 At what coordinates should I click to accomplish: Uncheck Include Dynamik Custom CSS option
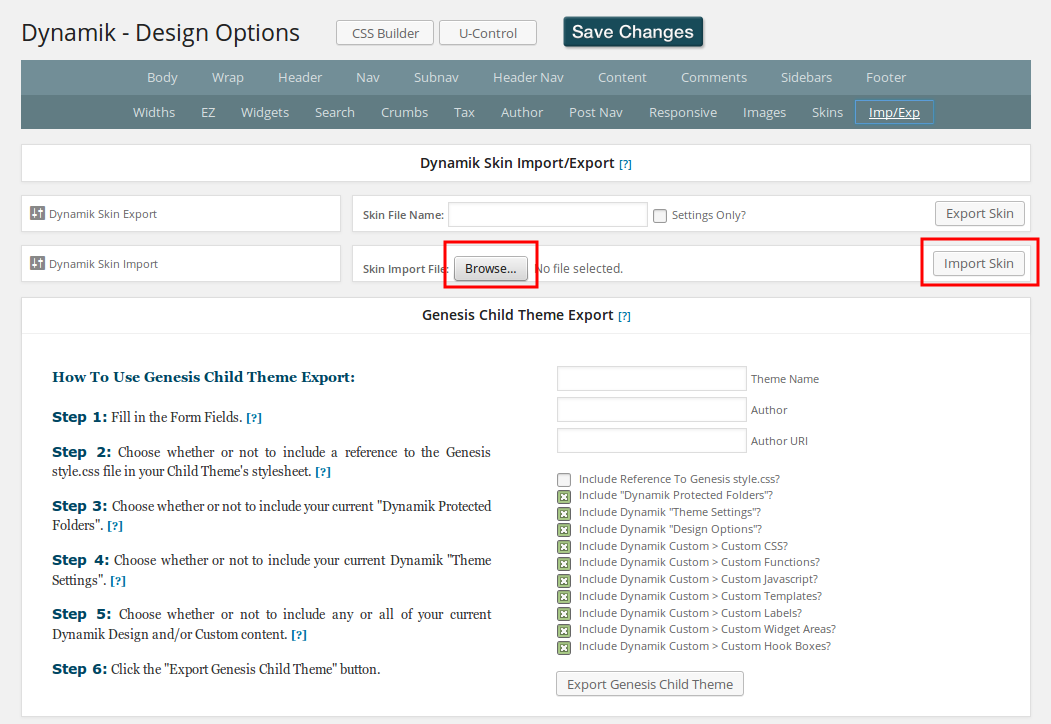[x=564, y=547]
